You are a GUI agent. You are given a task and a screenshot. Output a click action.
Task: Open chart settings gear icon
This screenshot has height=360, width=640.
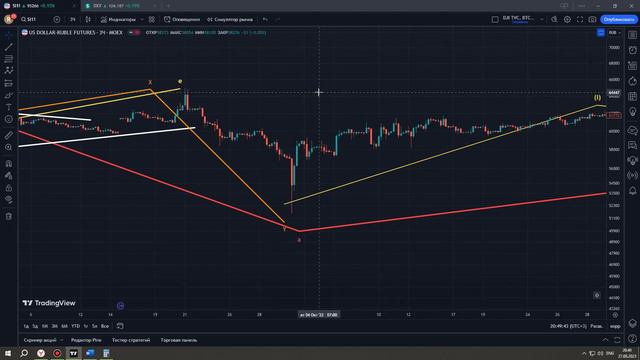pyautogui.click(x=567, y=19)
